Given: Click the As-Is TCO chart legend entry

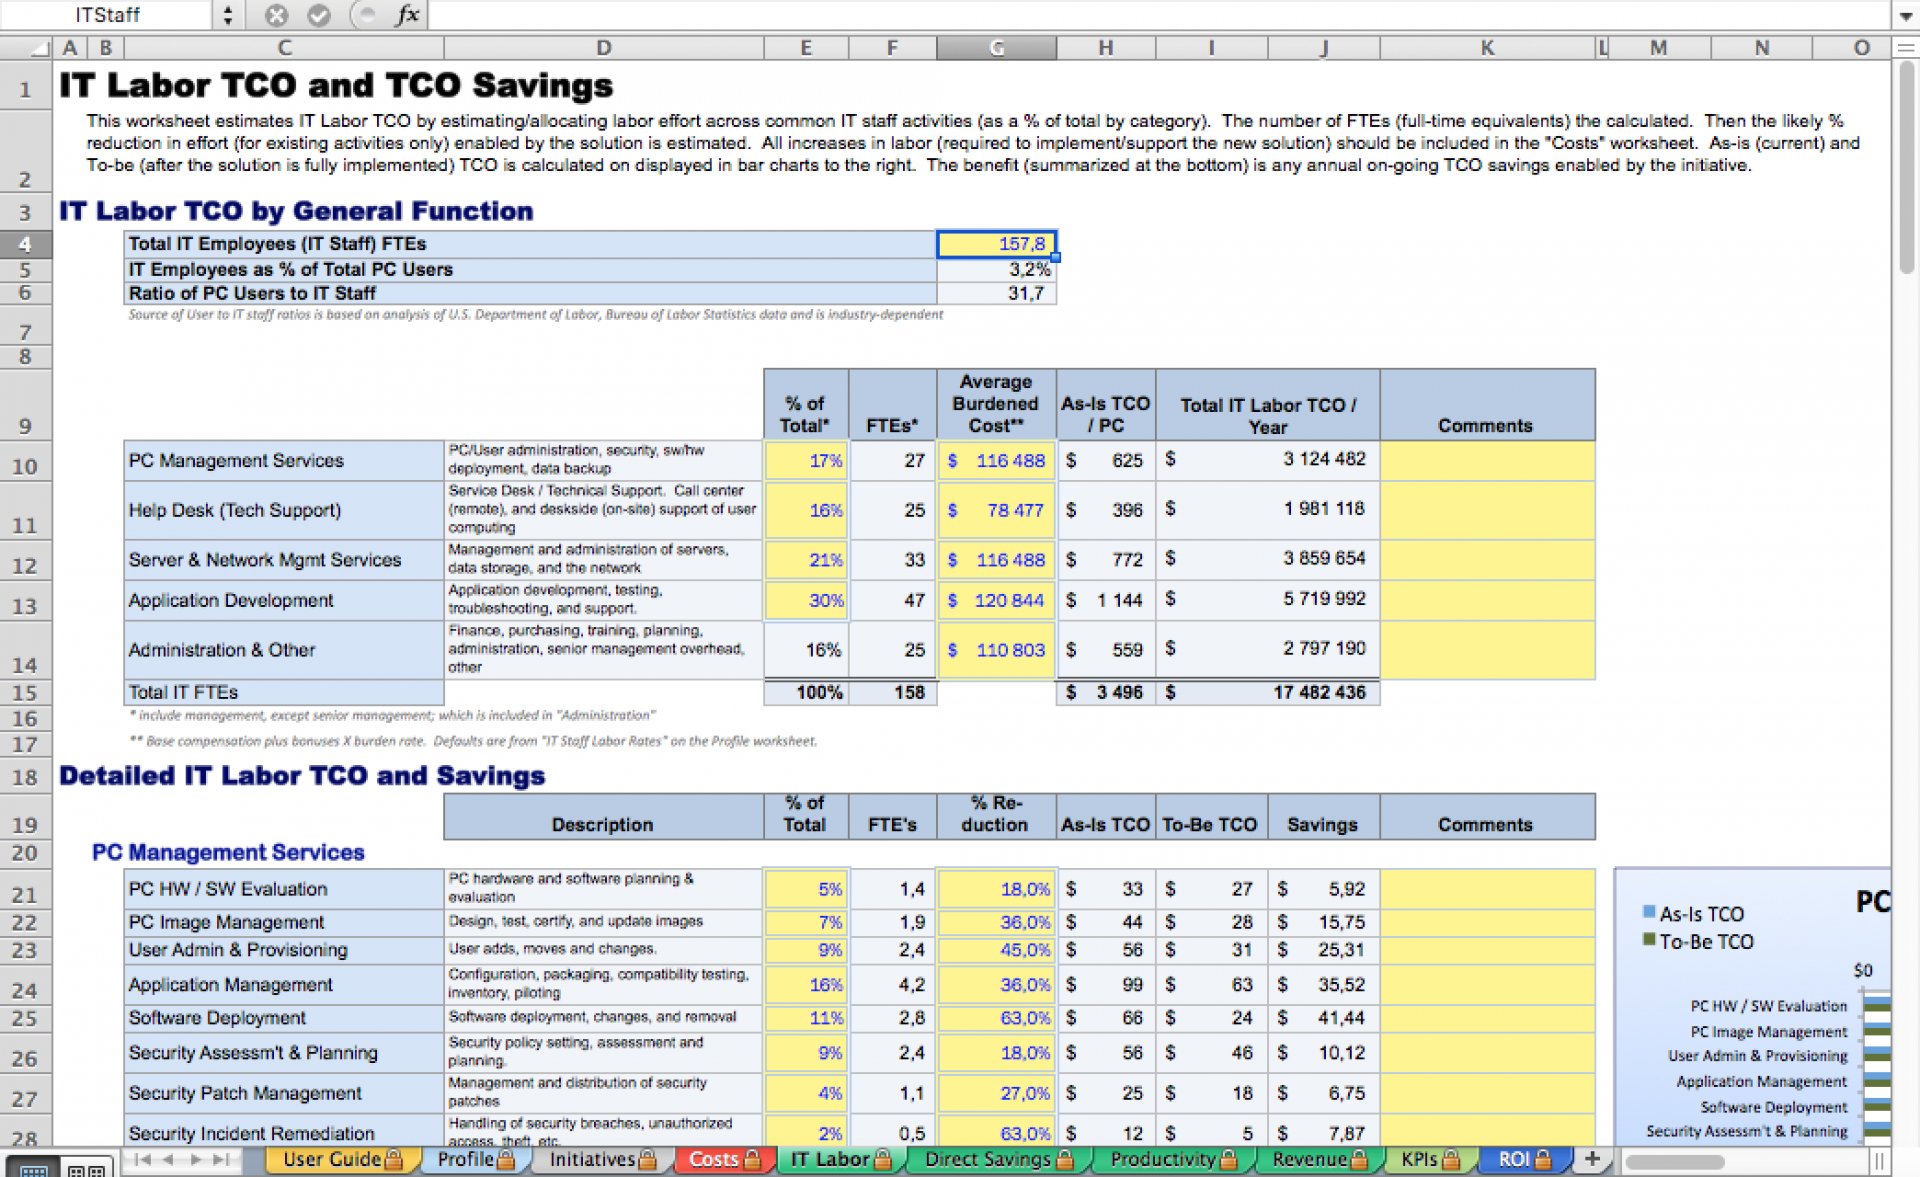Looking at the screenshot, I should (x=1693, y=914).
